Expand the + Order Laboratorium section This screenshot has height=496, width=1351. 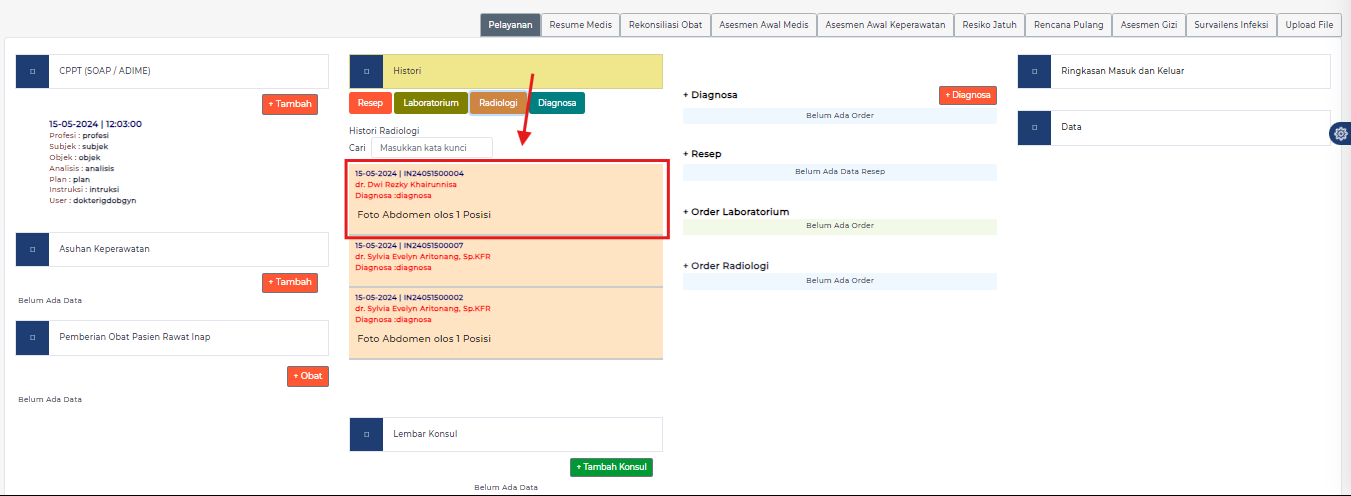736,212
